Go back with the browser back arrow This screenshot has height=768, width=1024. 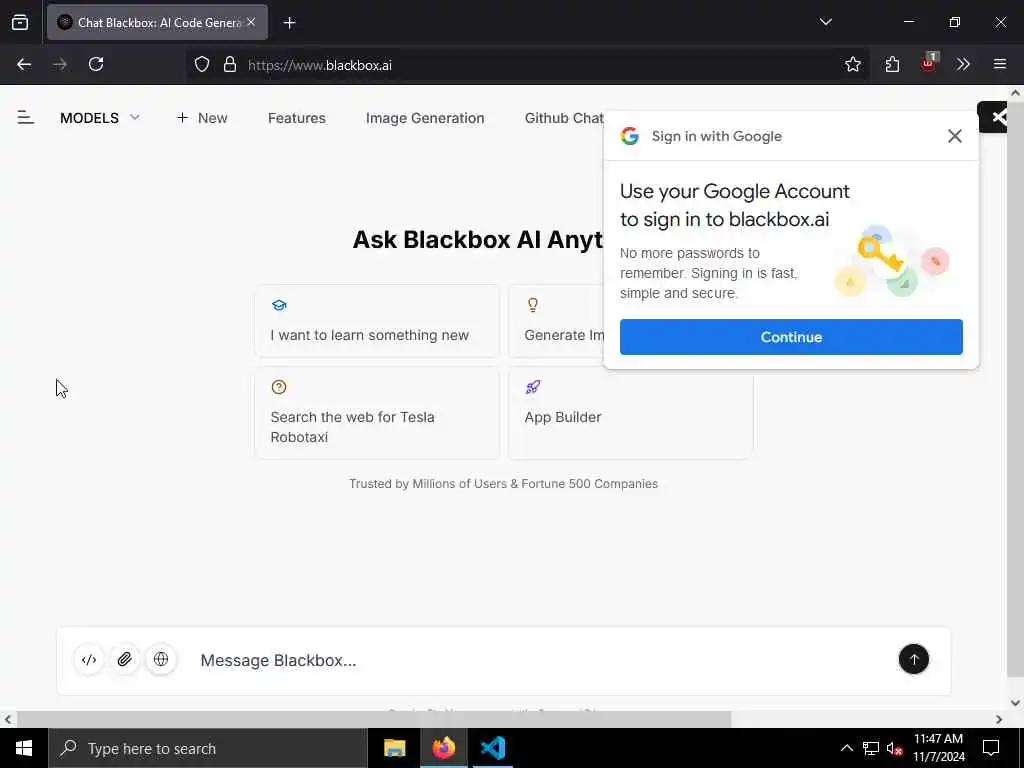(x=24, y=64)
